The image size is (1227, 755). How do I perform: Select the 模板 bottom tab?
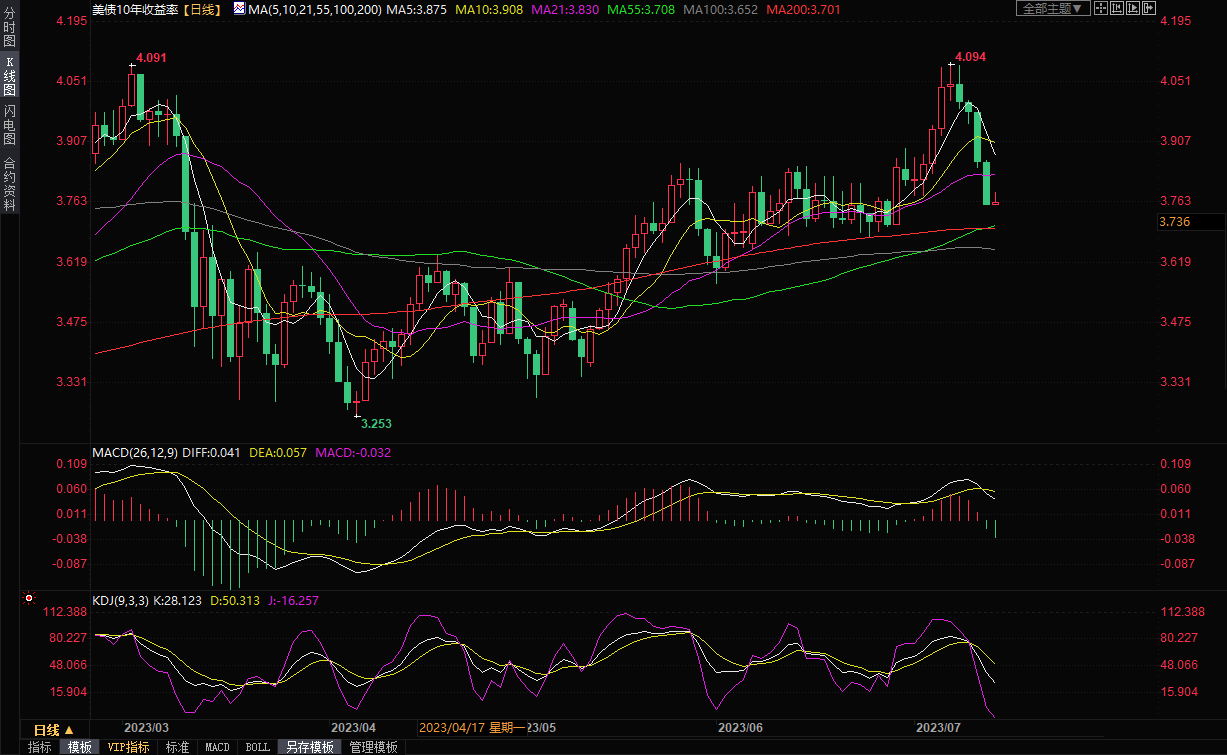tap(80, 747)
